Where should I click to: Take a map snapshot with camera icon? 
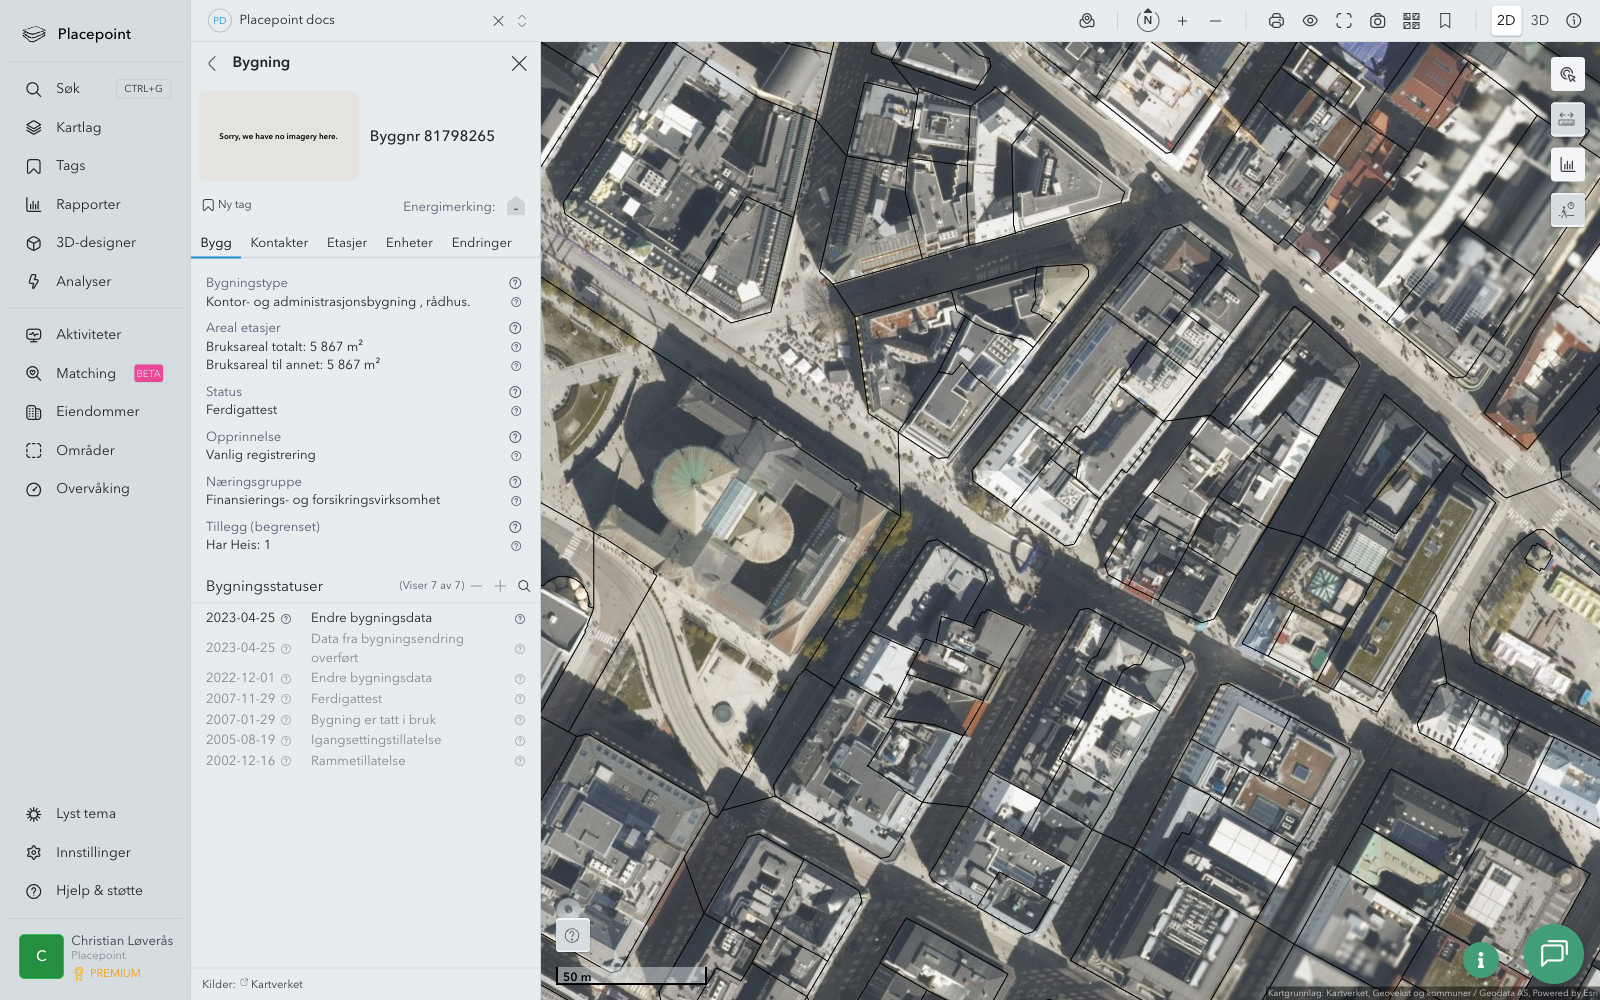1377,21
